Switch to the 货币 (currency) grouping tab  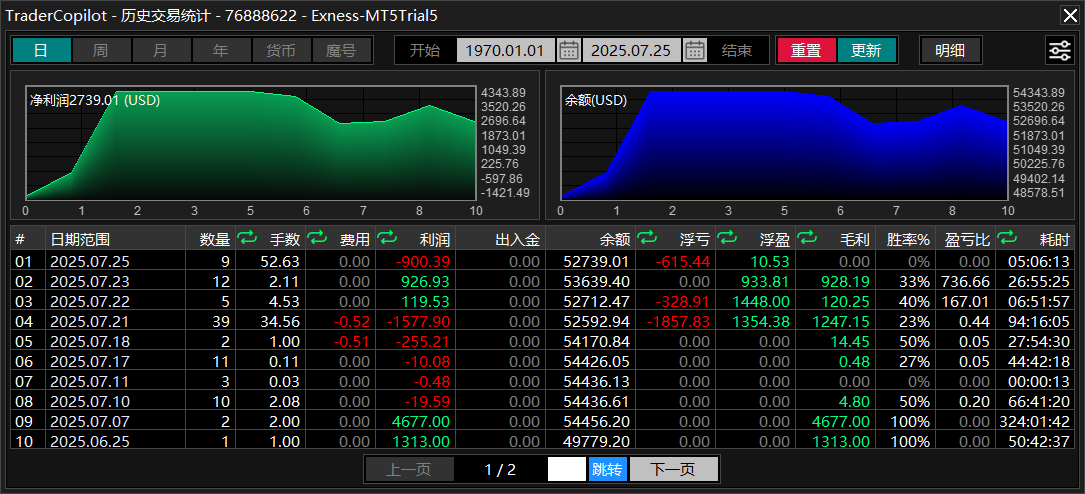coord(281,51)
